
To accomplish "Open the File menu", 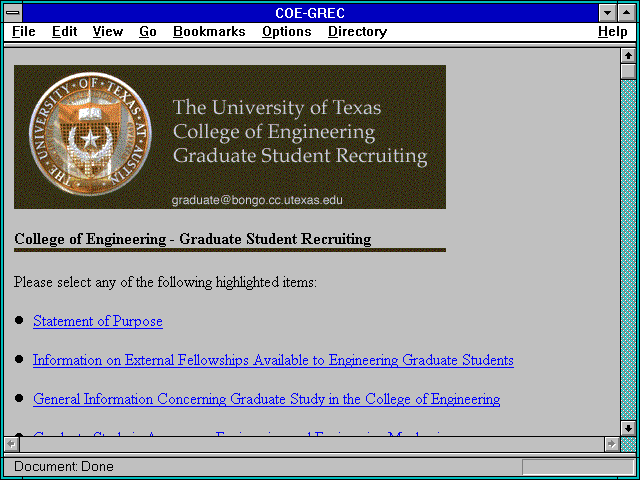I will (x=24, y=32).
